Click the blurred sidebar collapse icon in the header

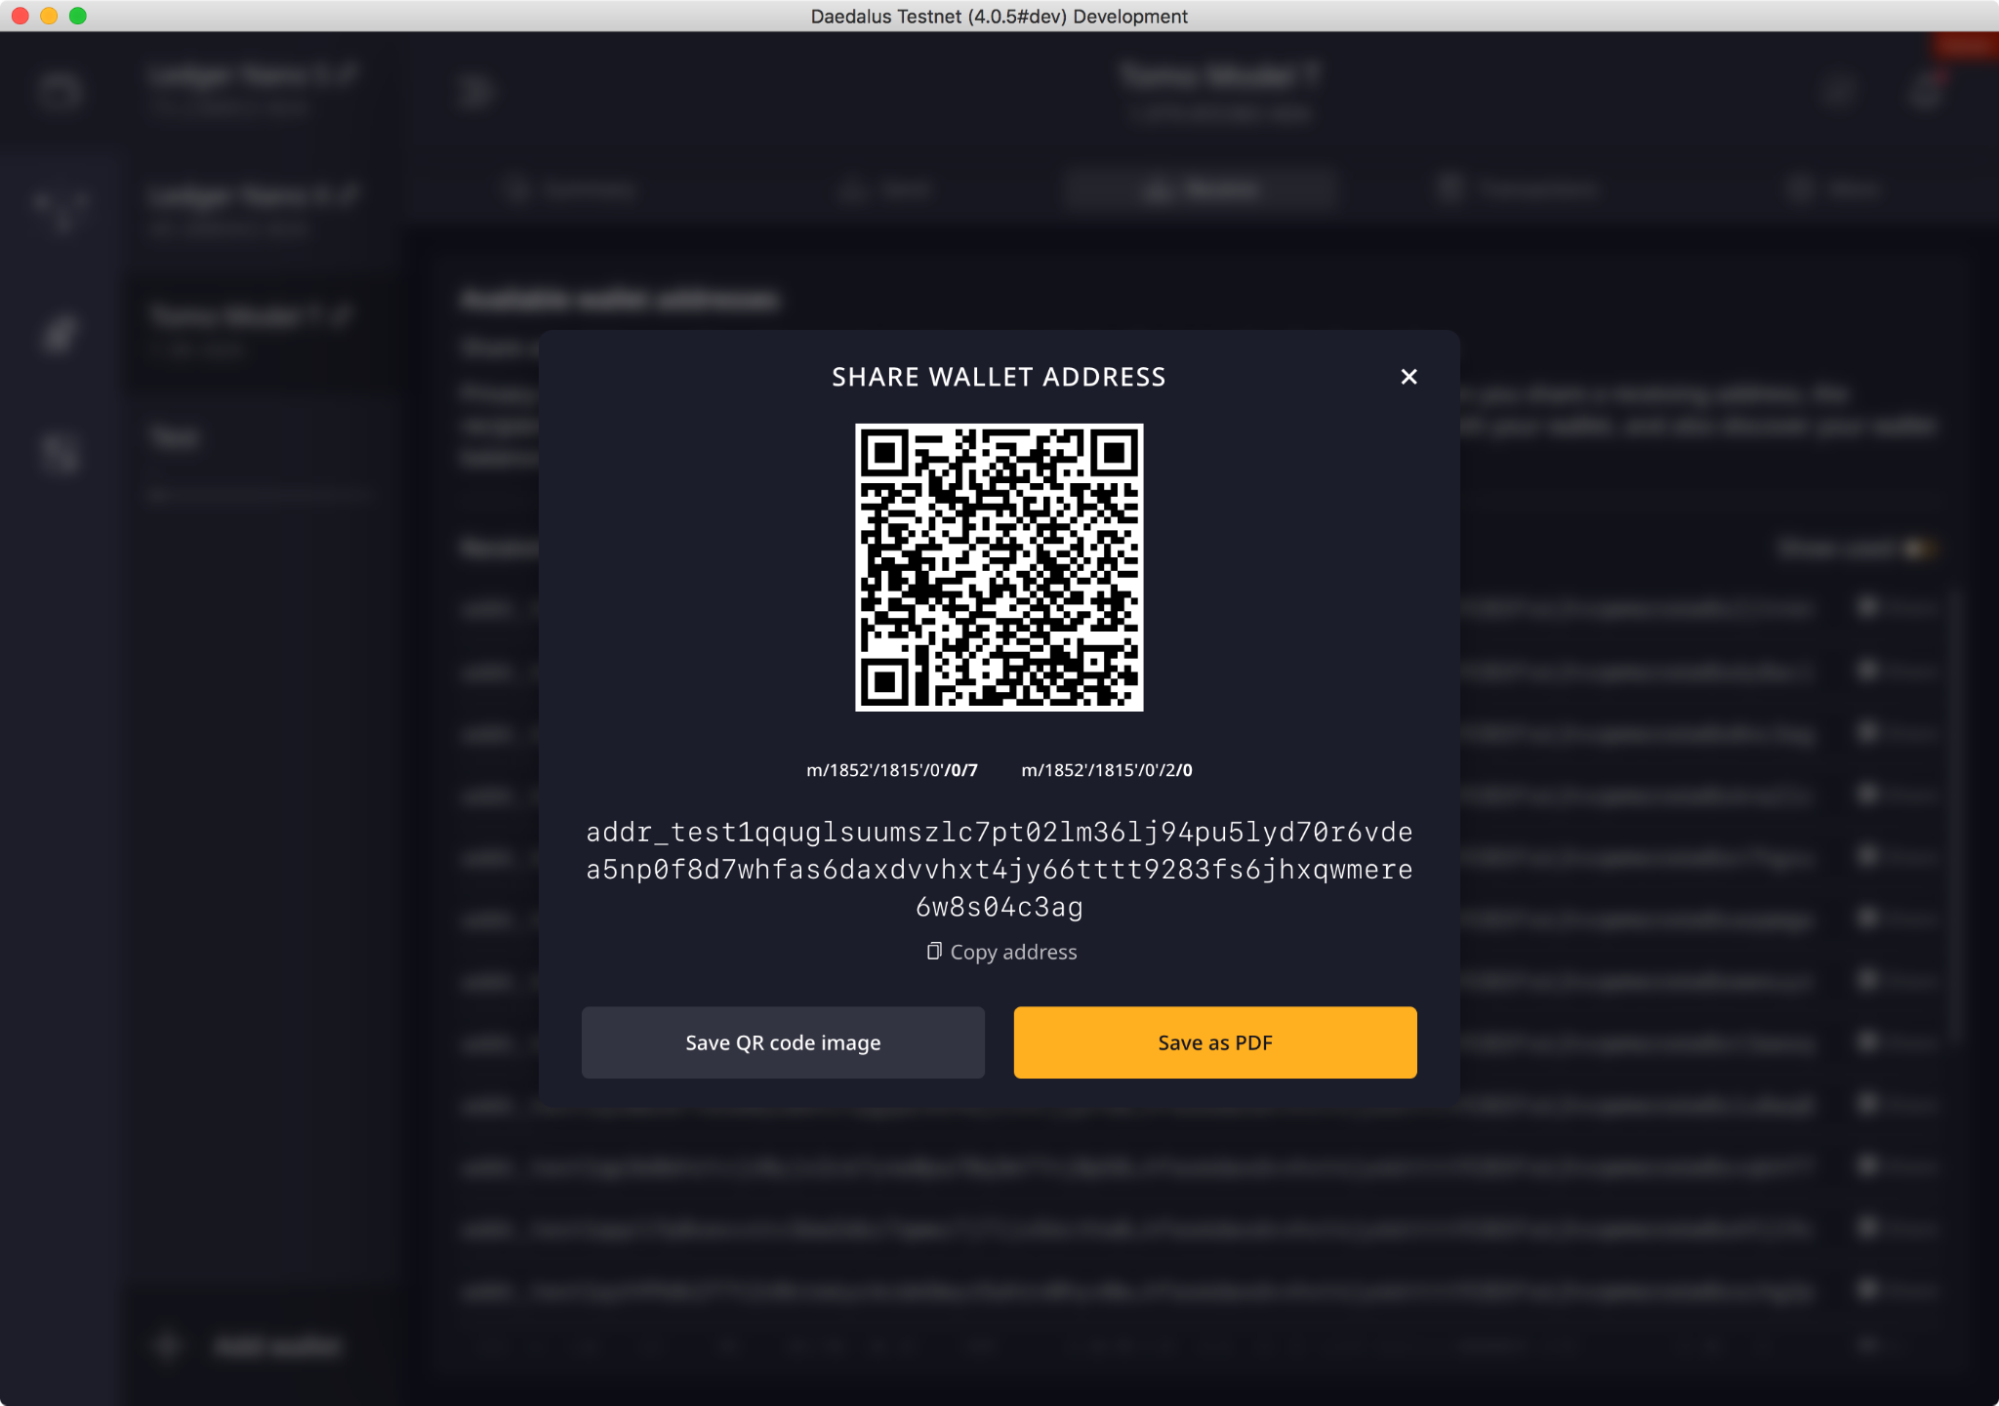click(476, 92)
